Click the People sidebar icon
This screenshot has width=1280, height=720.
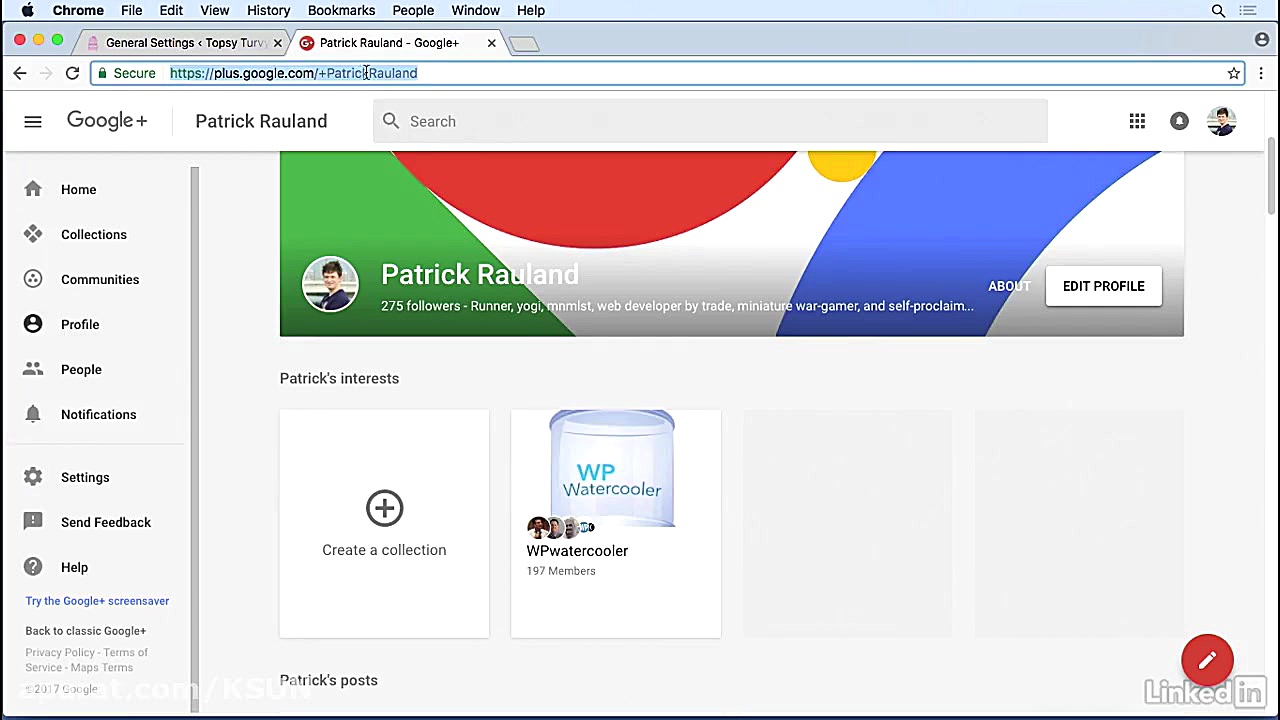coord(33,369)
